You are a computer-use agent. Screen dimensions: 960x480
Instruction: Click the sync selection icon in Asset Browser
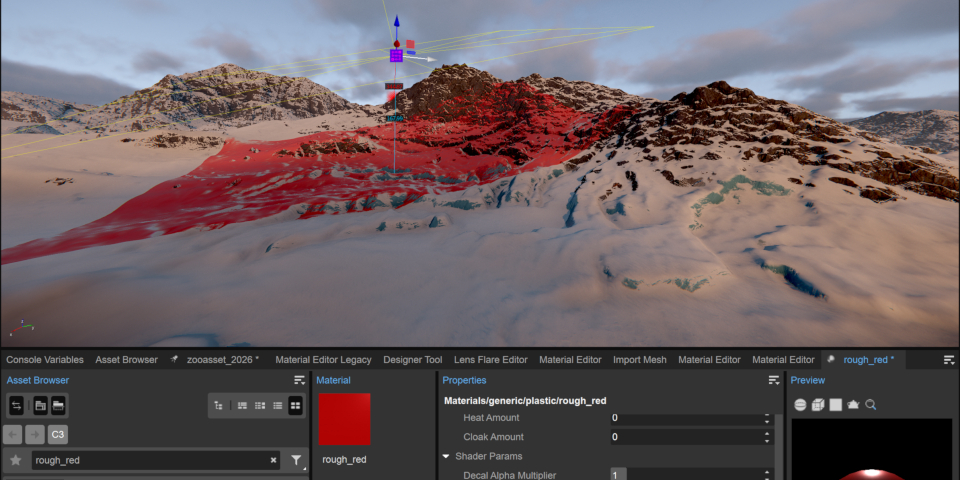click(x=17, y=405)
